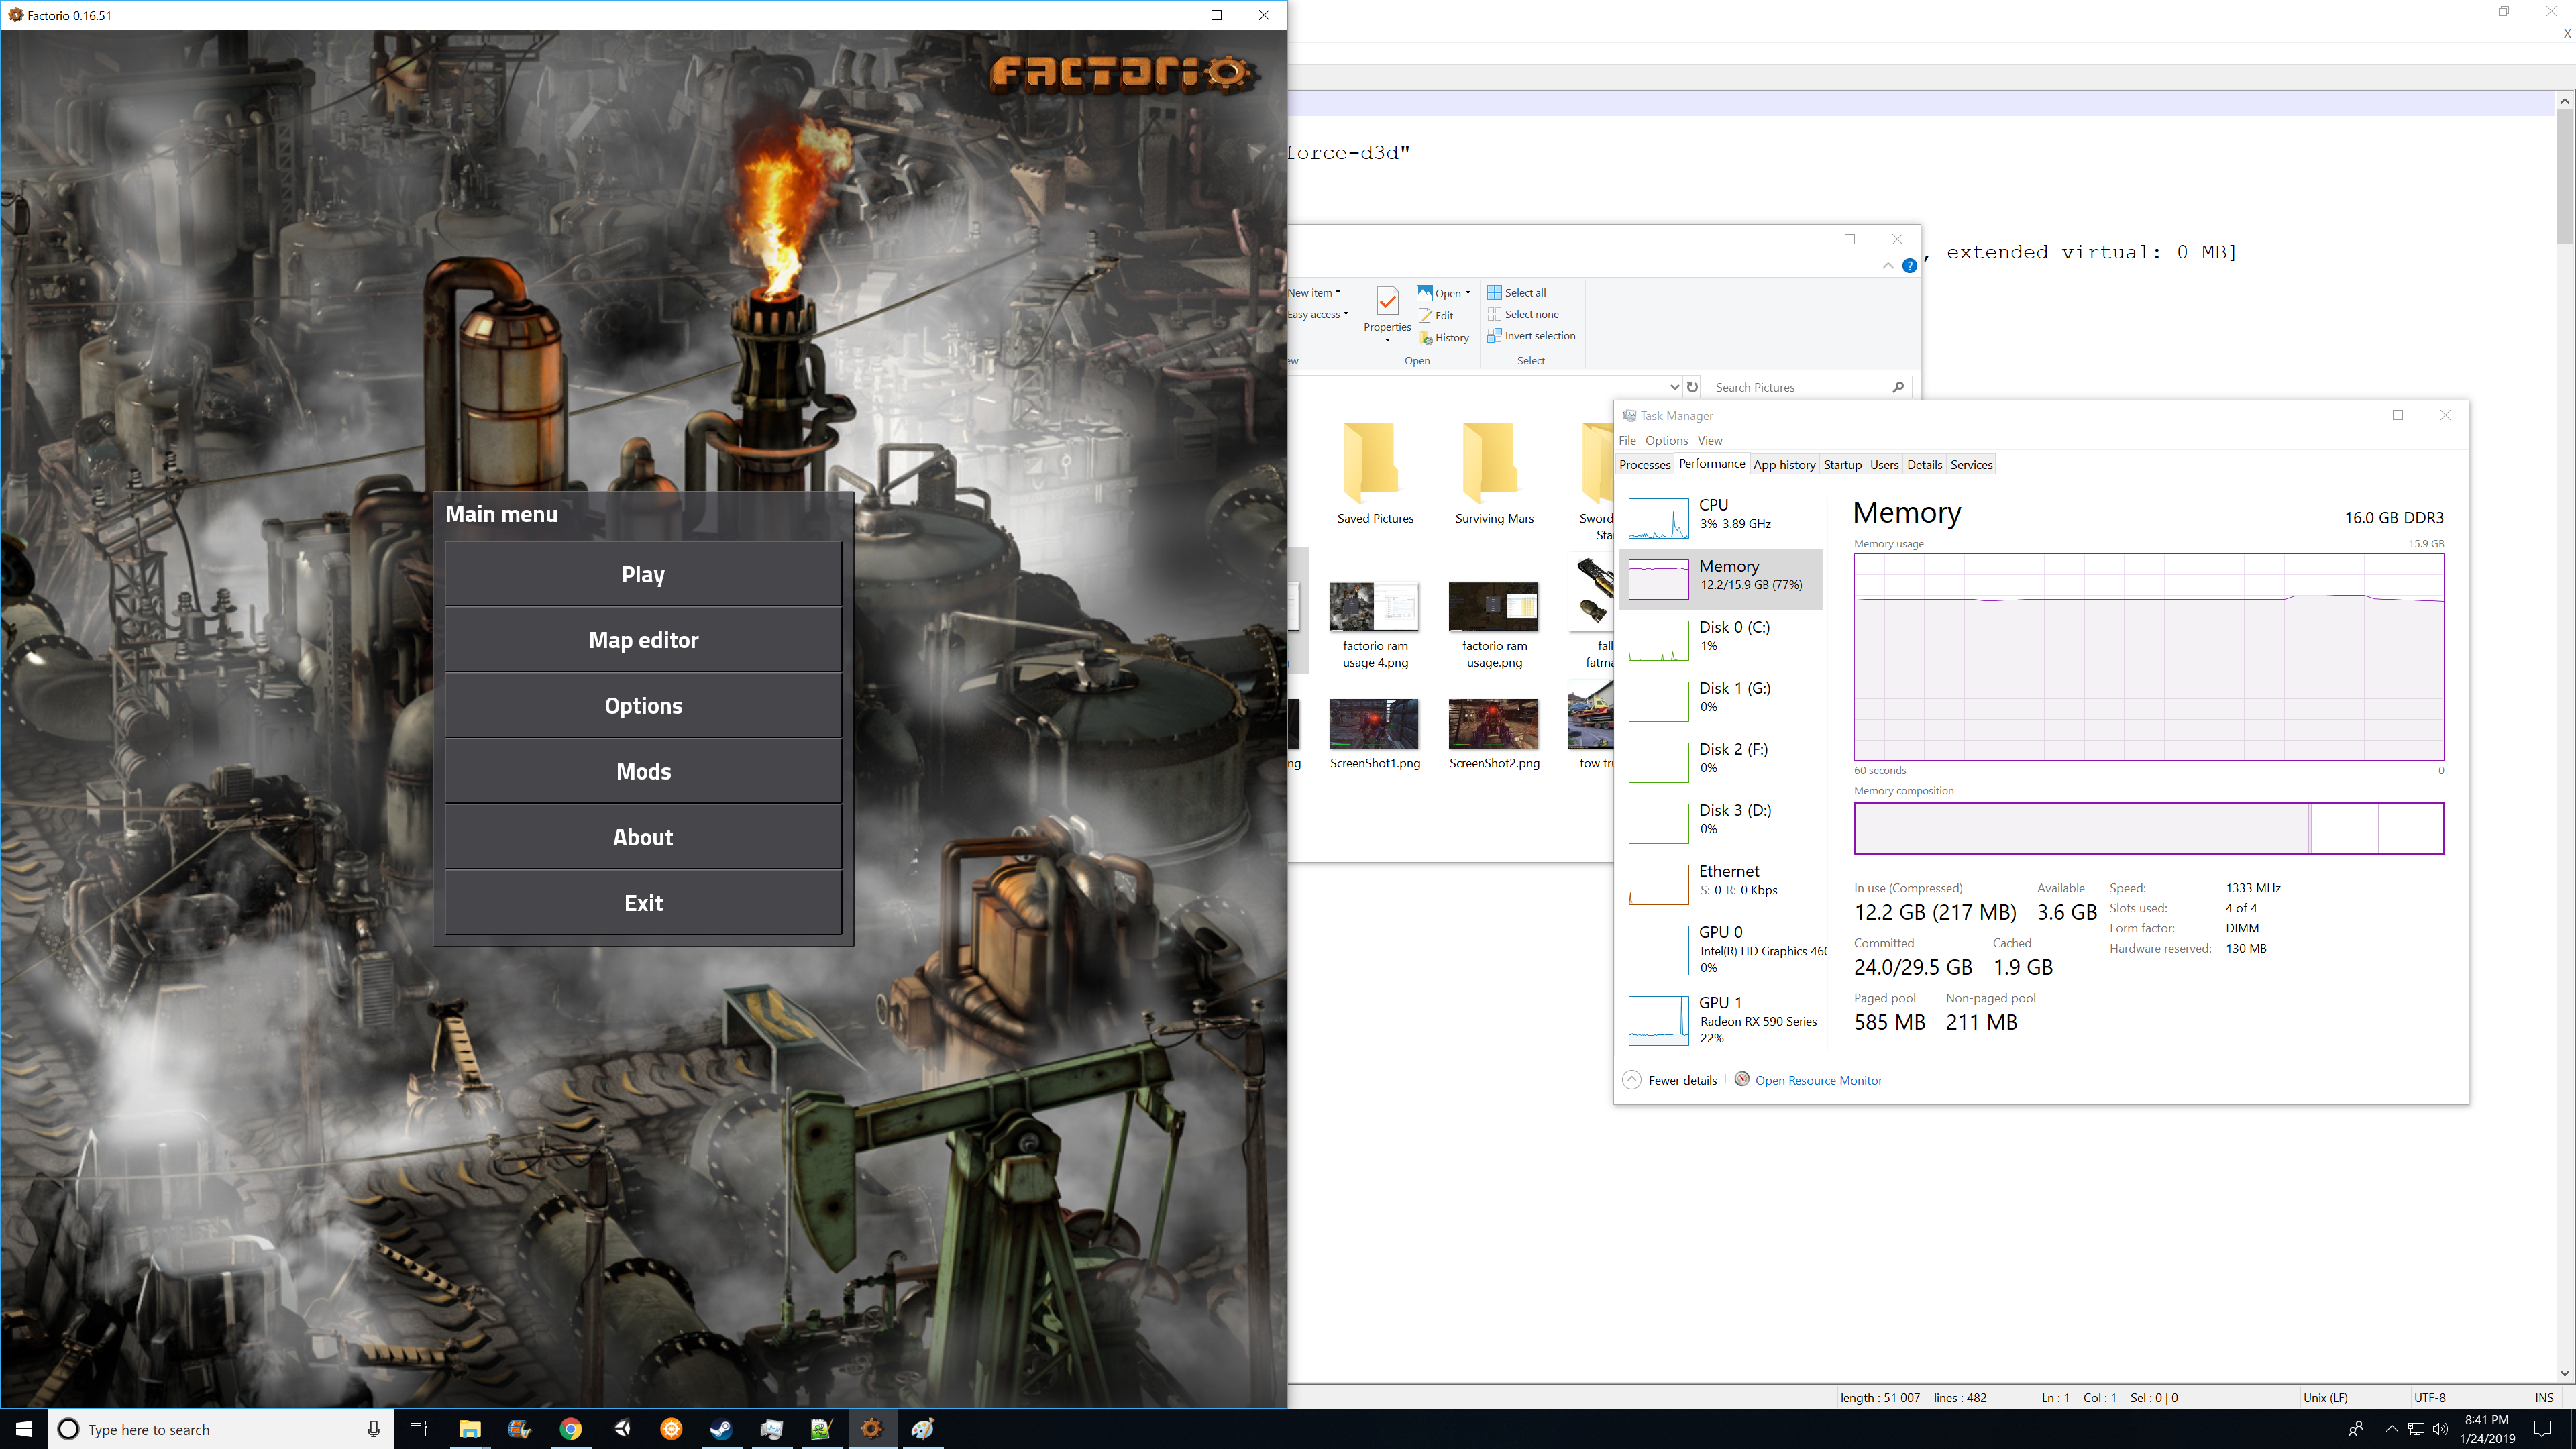Open the Startup tab in Task Manager
This screenshot has height=1449, width=2576.
point(1842,465)
